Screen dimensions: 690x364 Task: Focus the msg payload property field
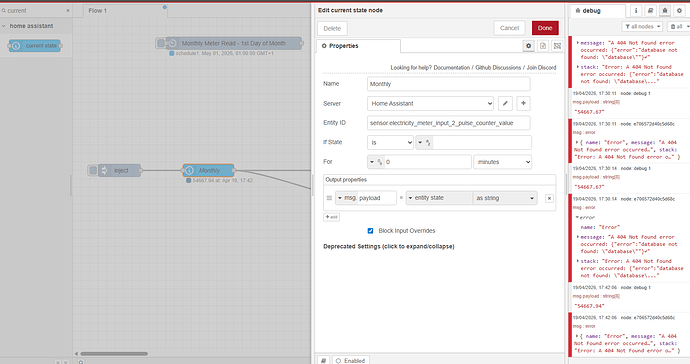377,198
